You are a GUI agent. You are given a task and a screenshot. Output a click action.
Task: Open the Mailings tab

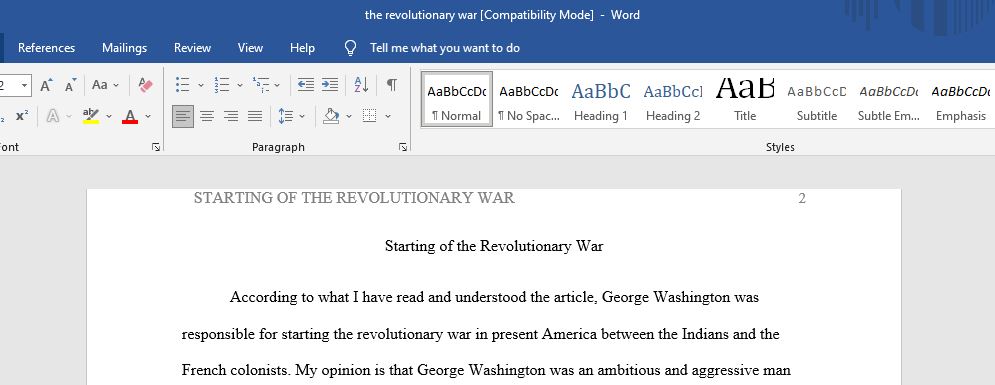124,48
